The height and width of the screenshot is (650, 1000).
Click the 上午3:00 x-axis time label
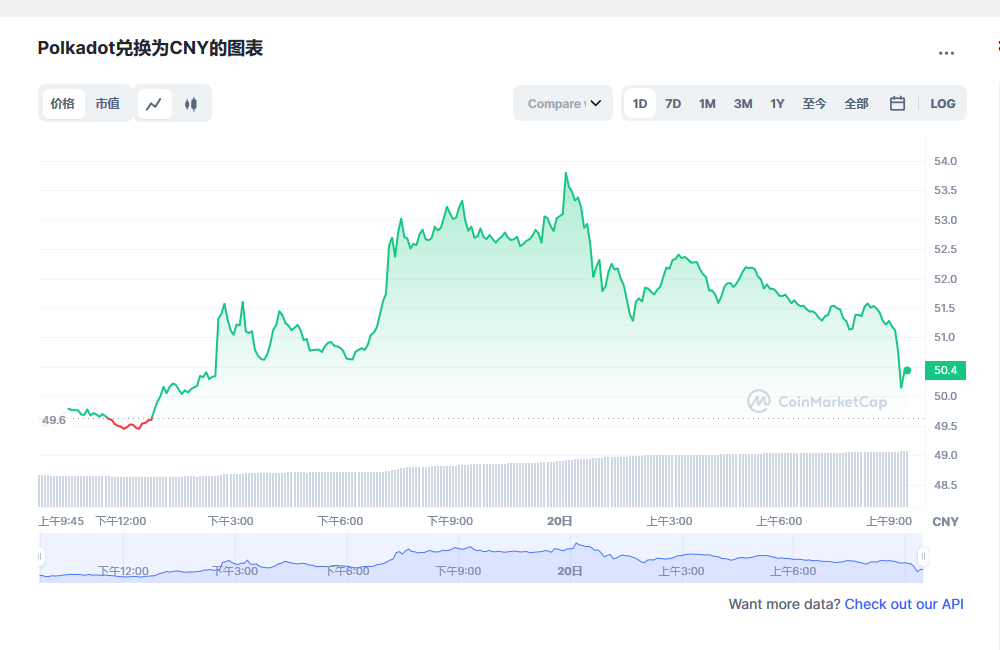click(669, 521)
